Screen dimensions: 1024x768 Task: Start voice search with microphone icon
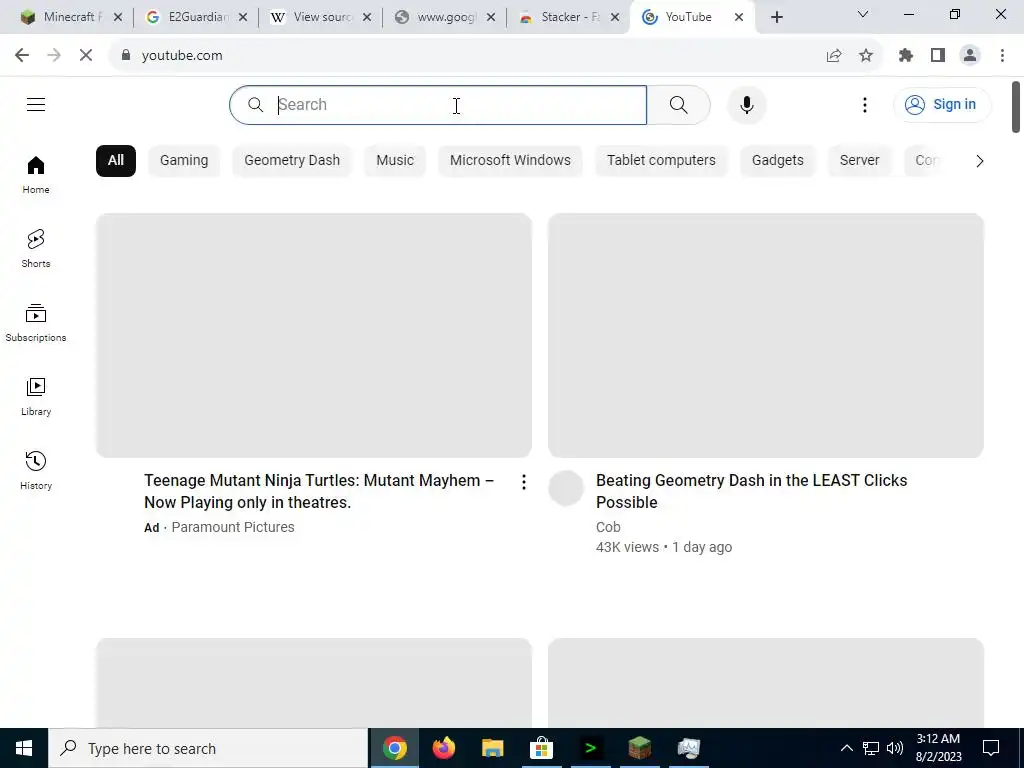(746, 104)
